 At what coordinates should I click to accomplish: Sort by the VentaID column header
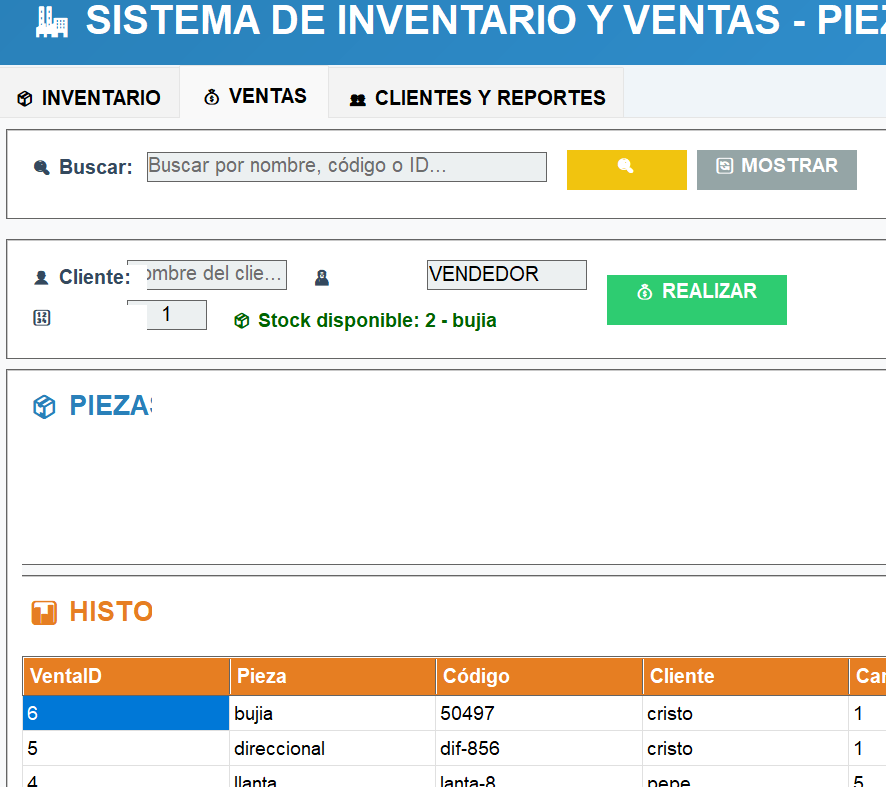126,677
